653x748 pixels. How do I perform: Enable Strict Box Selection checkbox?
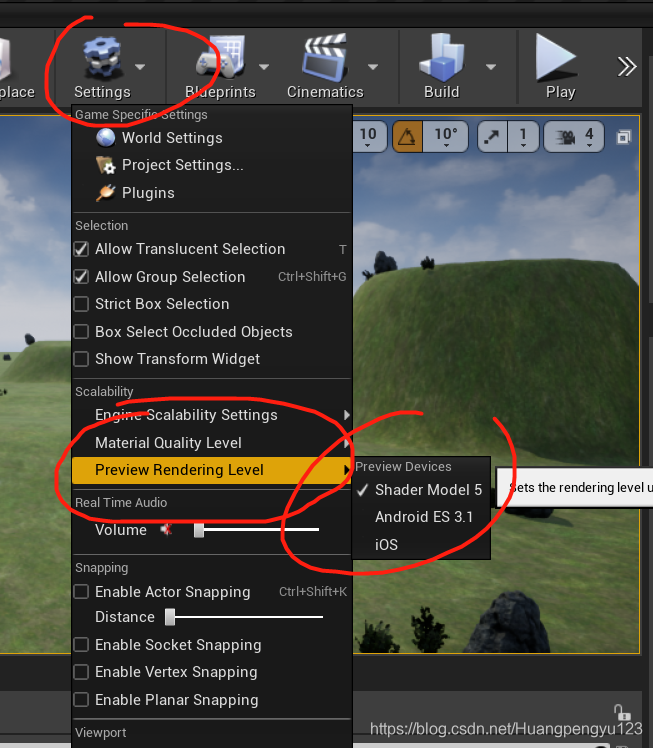(x=81, y=304)
